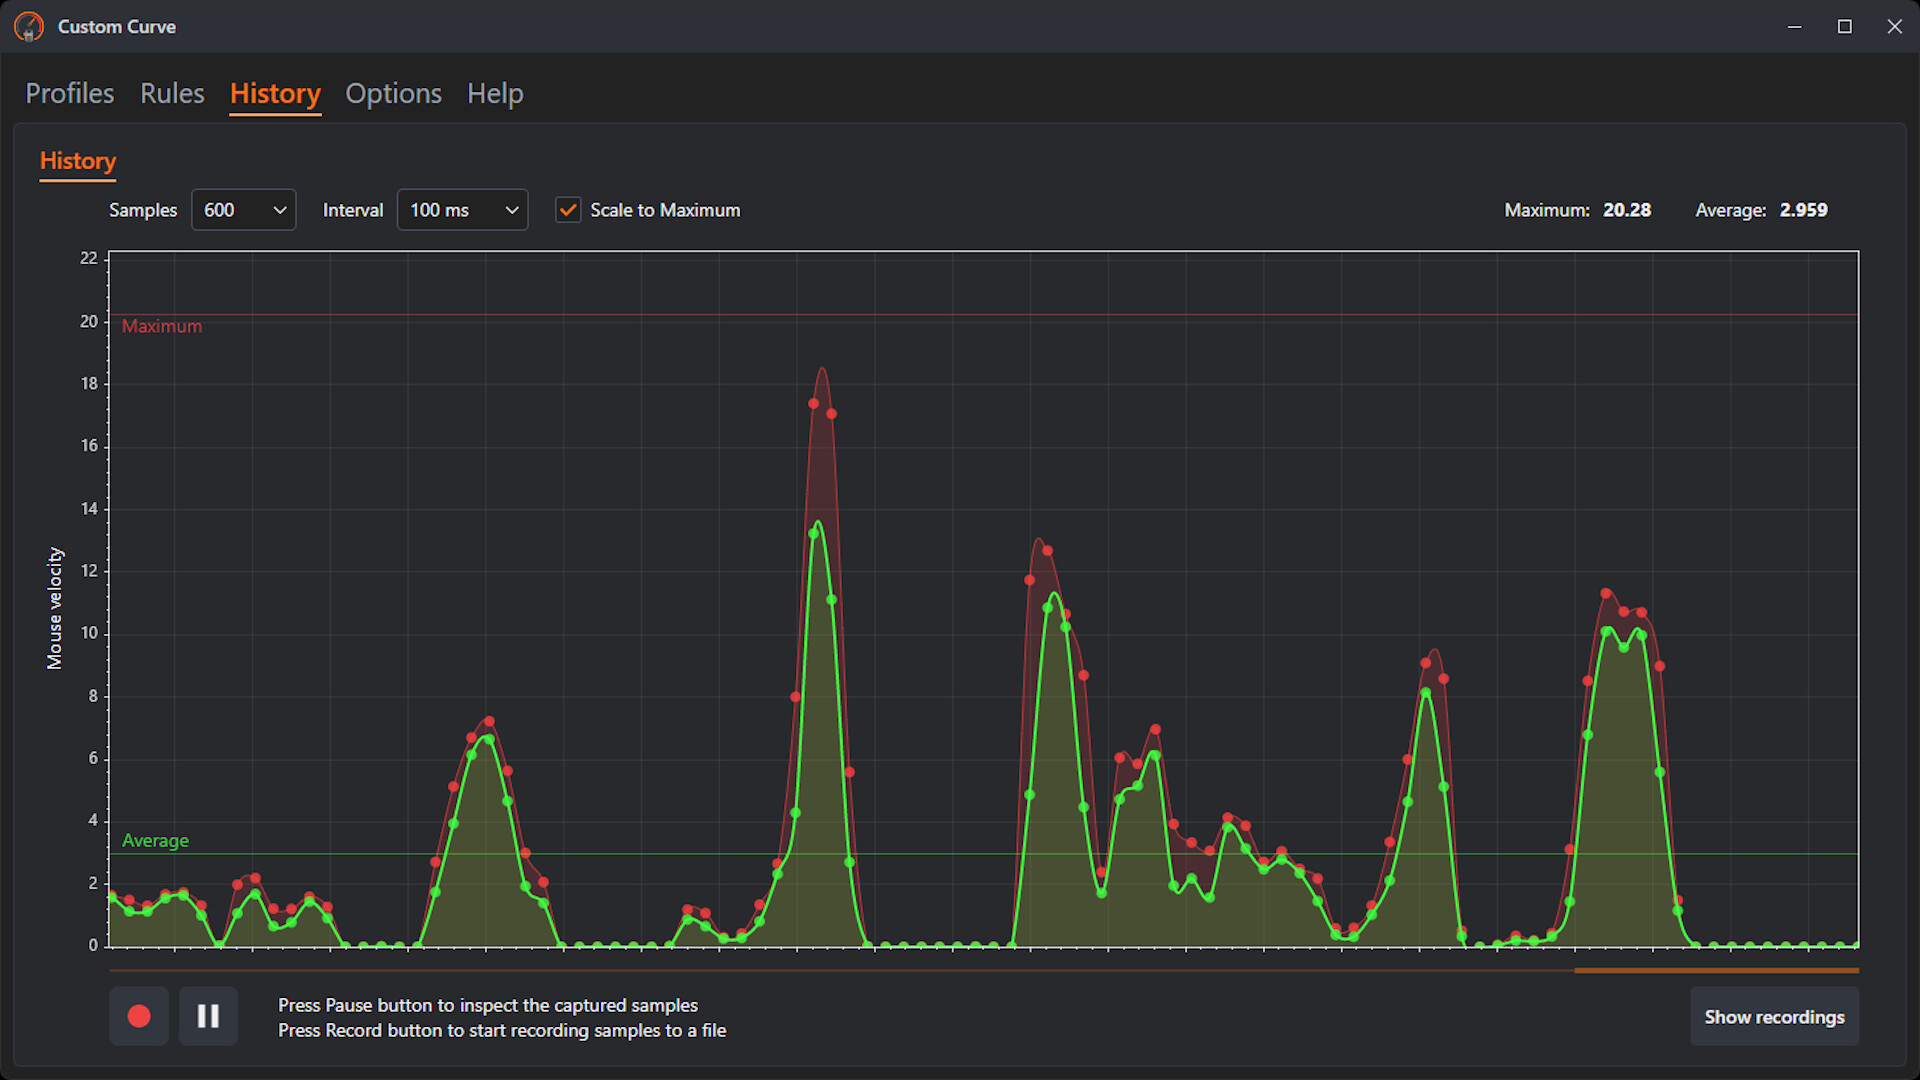Switch to the Profiles tab
Viewport: 1920px width, 1080px height.
click(69, 93)
